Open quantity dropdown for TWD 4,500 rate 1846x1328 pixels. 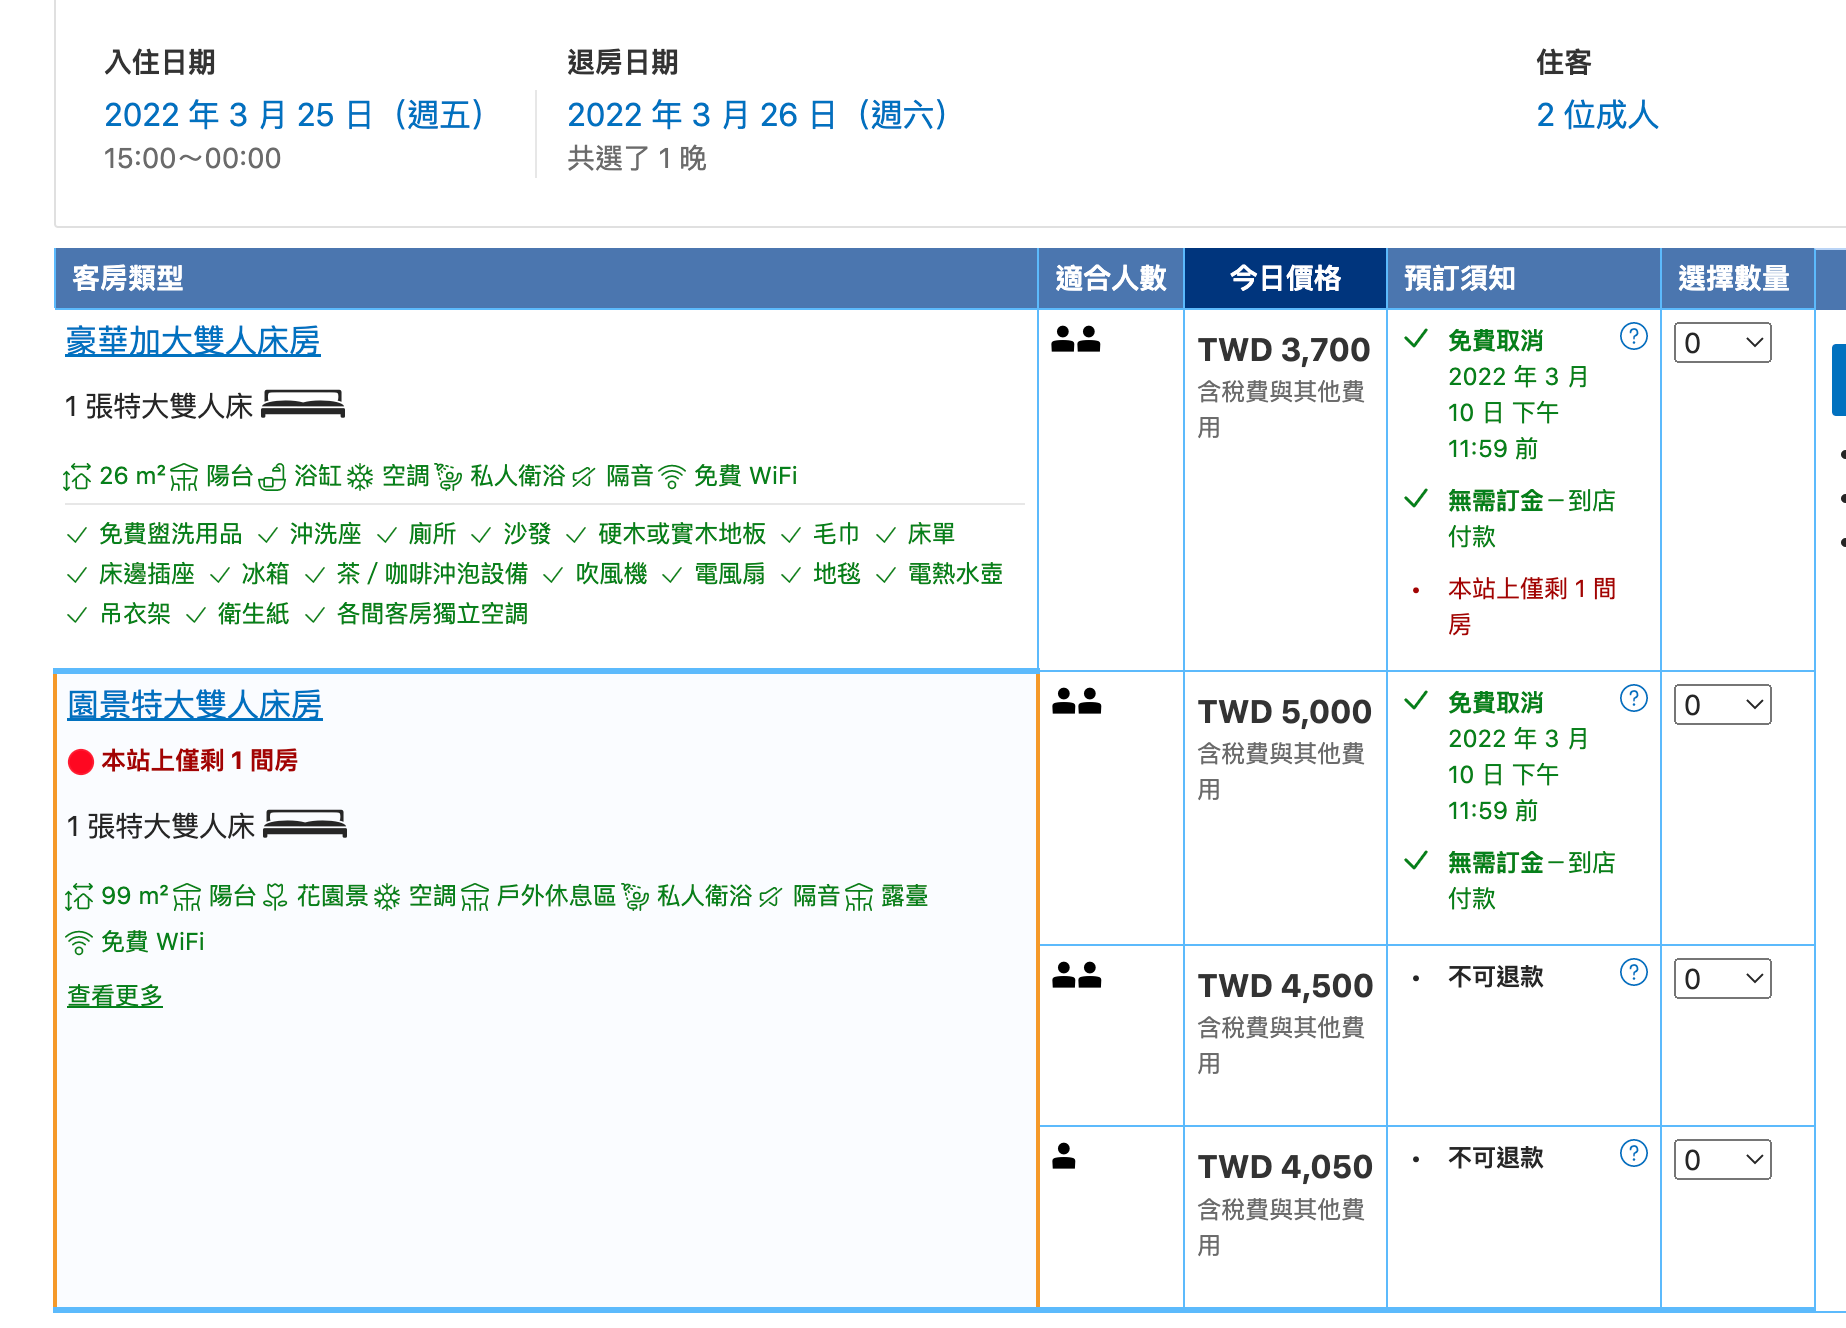tap(1722, 979)
